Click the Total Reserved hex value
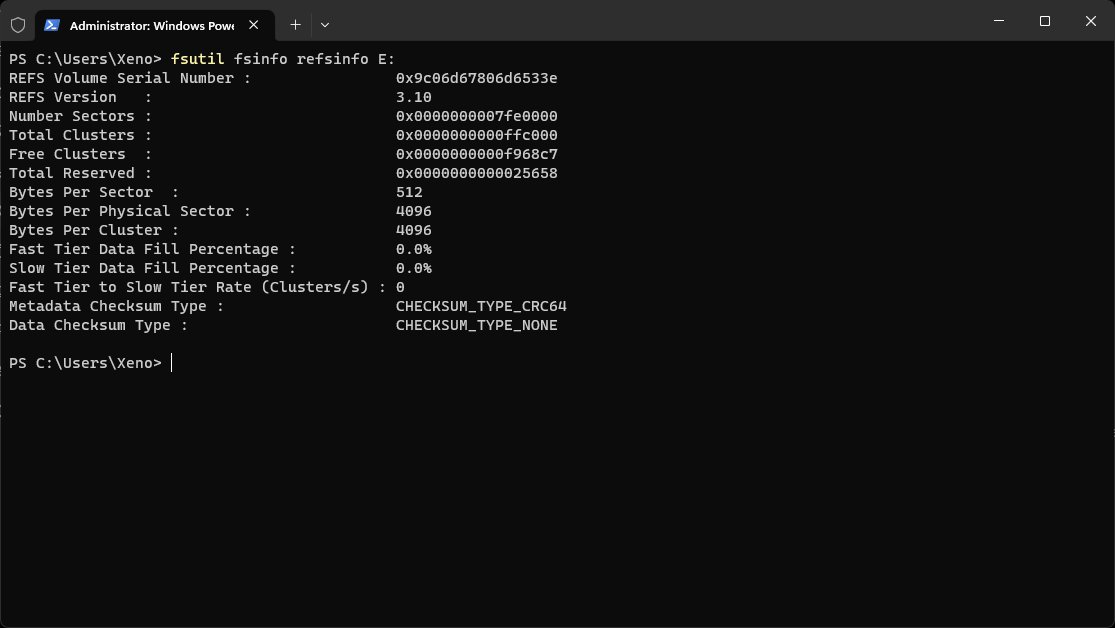The height and width of the screenshot is (628, 1115). 477,173
